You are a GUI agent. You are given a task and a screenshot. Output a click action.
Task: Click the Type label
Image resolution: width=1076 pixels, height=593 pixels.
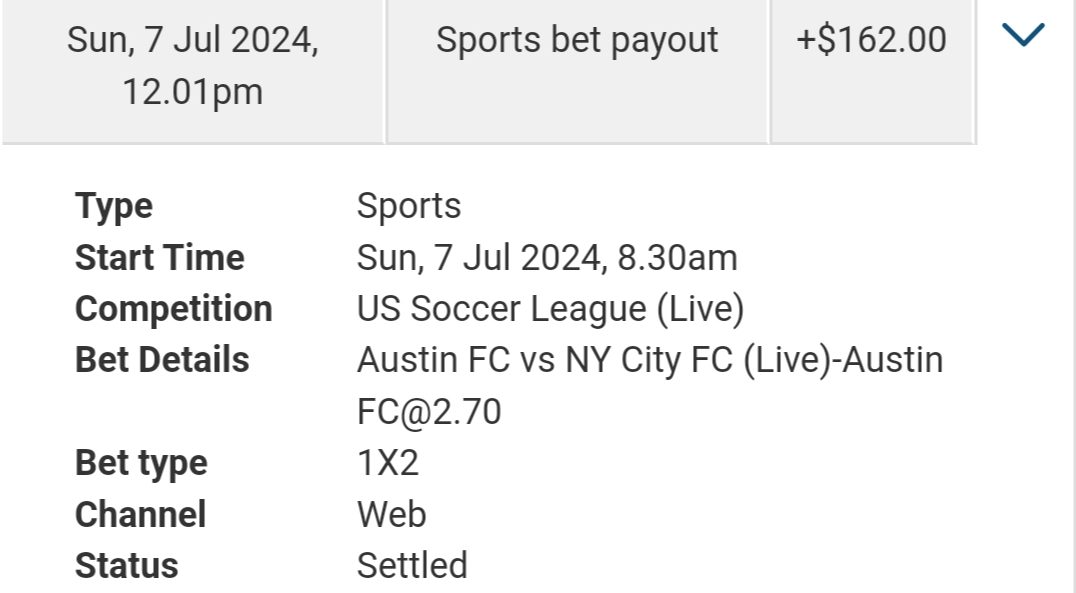[x=114, y=206]
